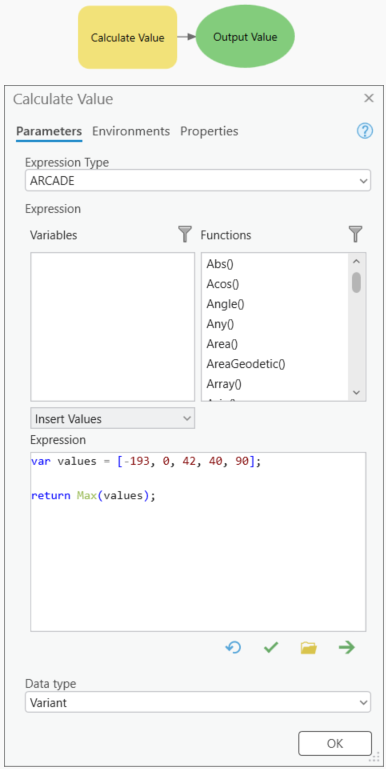
Task: Open the Data type dropdown showing Variant
Action: (x=198, y=702)
